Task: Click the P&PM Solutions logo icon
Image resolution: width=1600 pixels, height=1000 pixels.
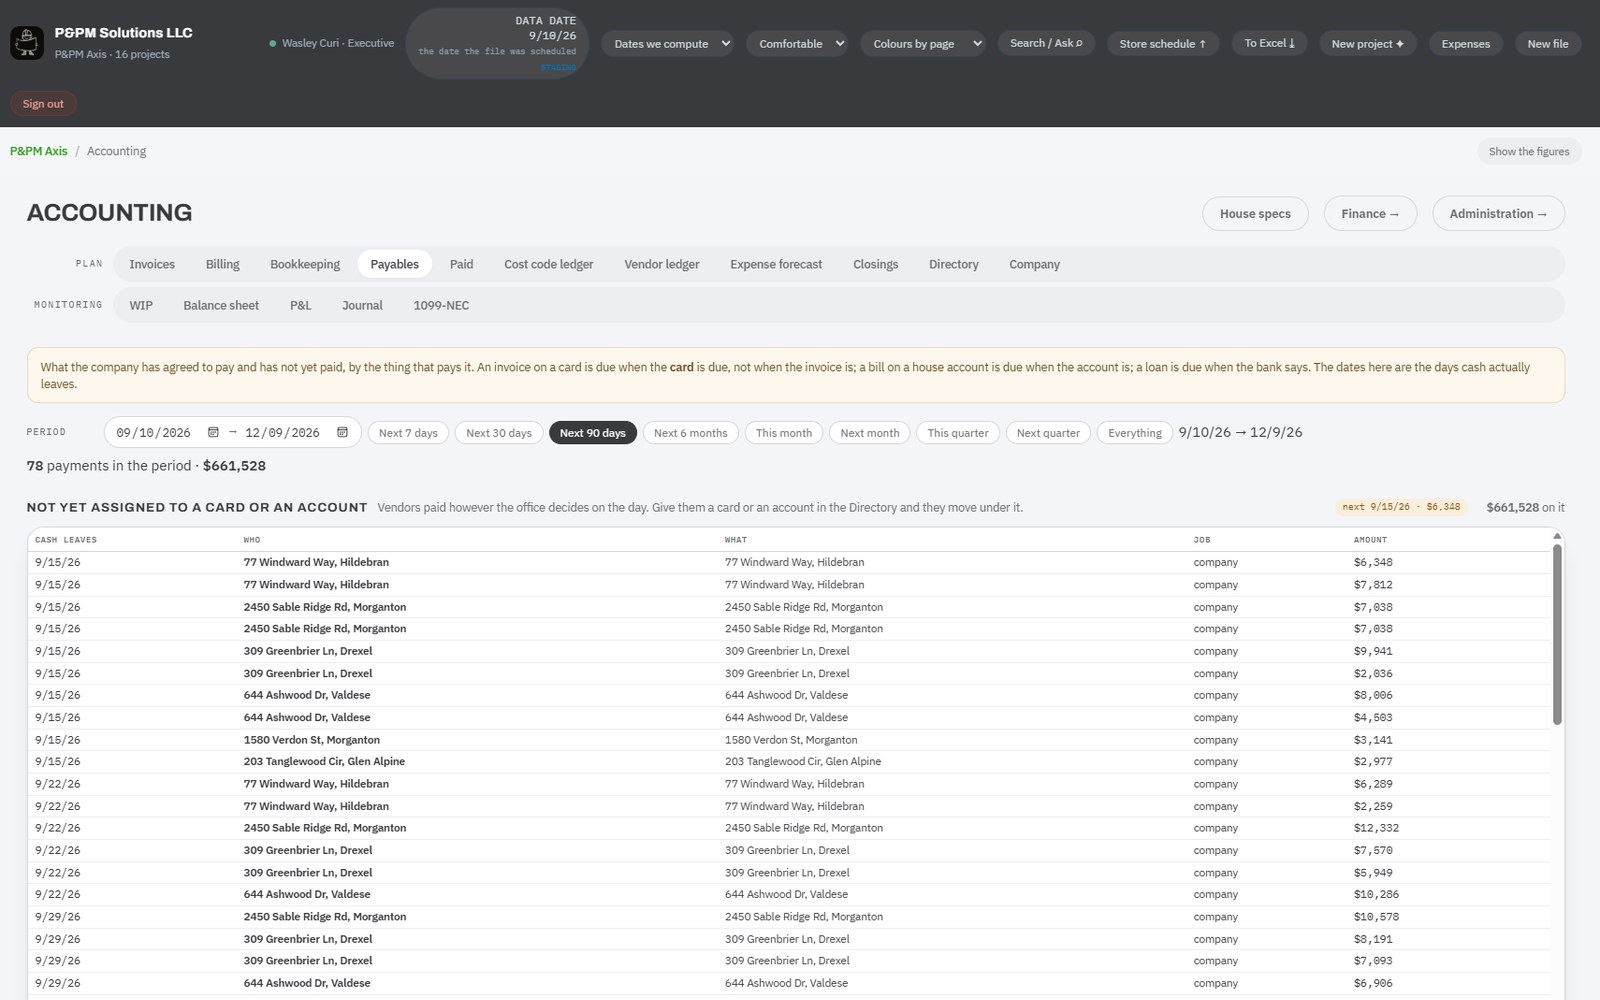Action: click(x=27, y=43)
